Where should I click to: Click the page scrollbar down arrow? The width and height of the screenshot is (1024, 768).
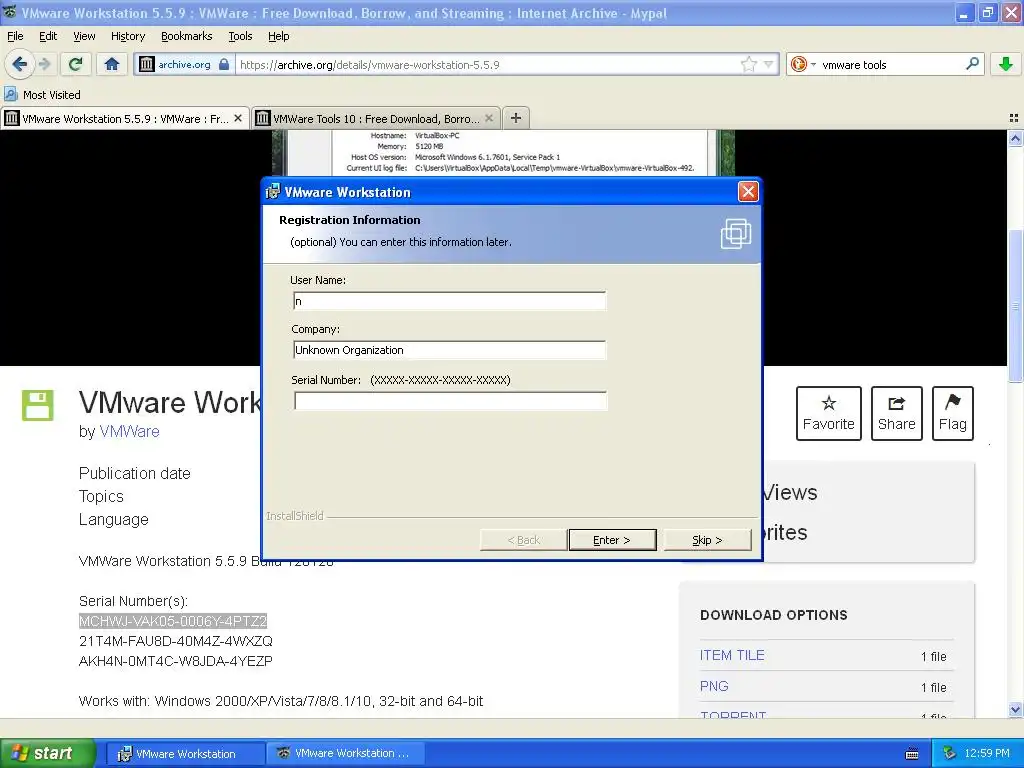click(1015, 710)
